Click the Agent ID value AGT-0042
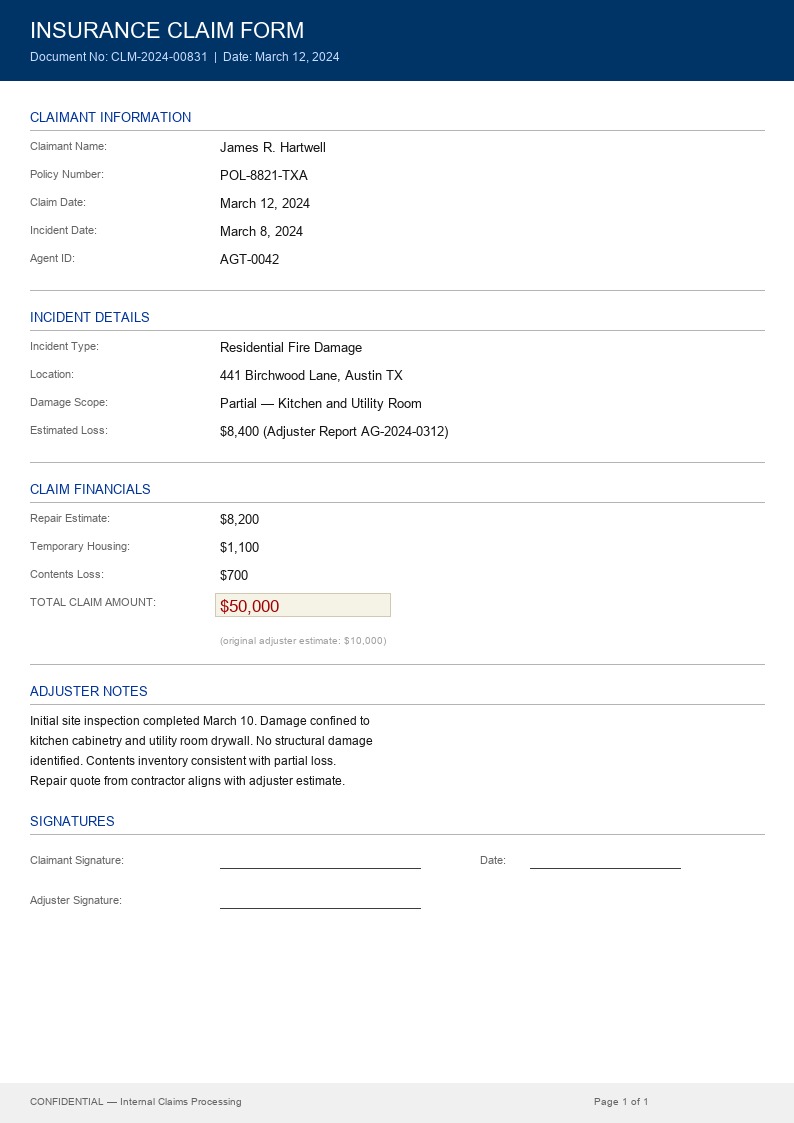The image size is (794, 1123). click(249, 260)
